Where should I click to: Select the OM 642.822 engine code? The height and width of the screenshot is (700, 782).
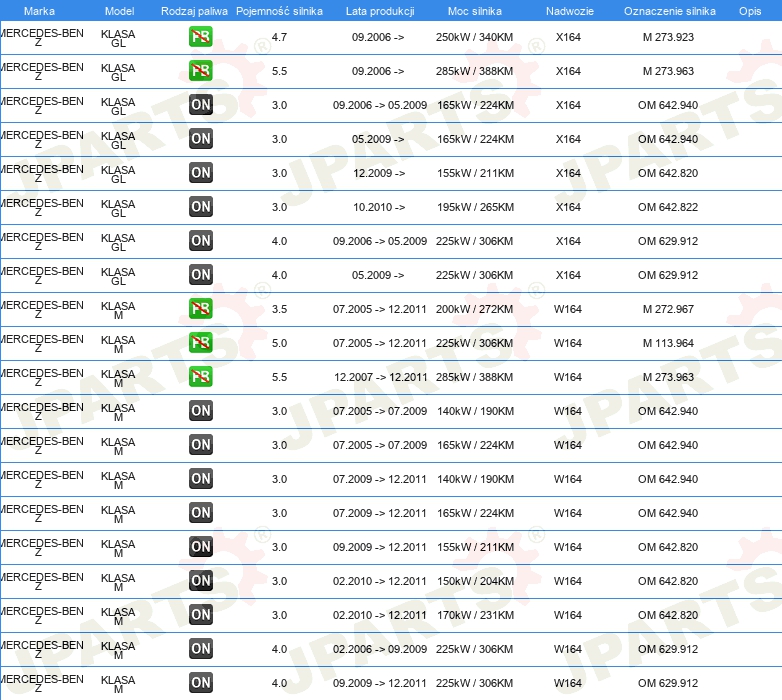(x=668, y=207)
